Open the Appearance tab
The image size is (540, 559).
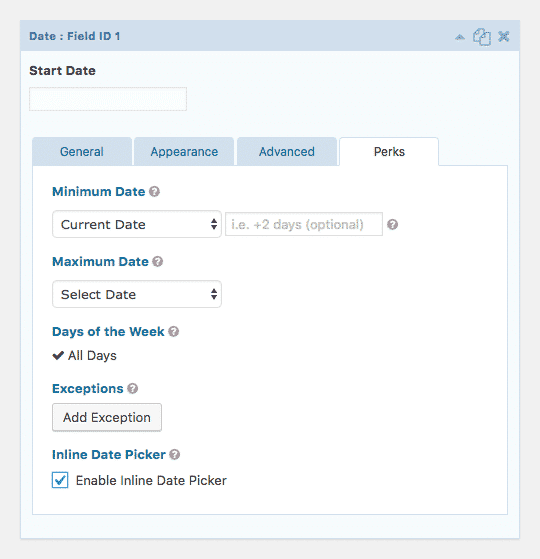[x=184, y=152]
